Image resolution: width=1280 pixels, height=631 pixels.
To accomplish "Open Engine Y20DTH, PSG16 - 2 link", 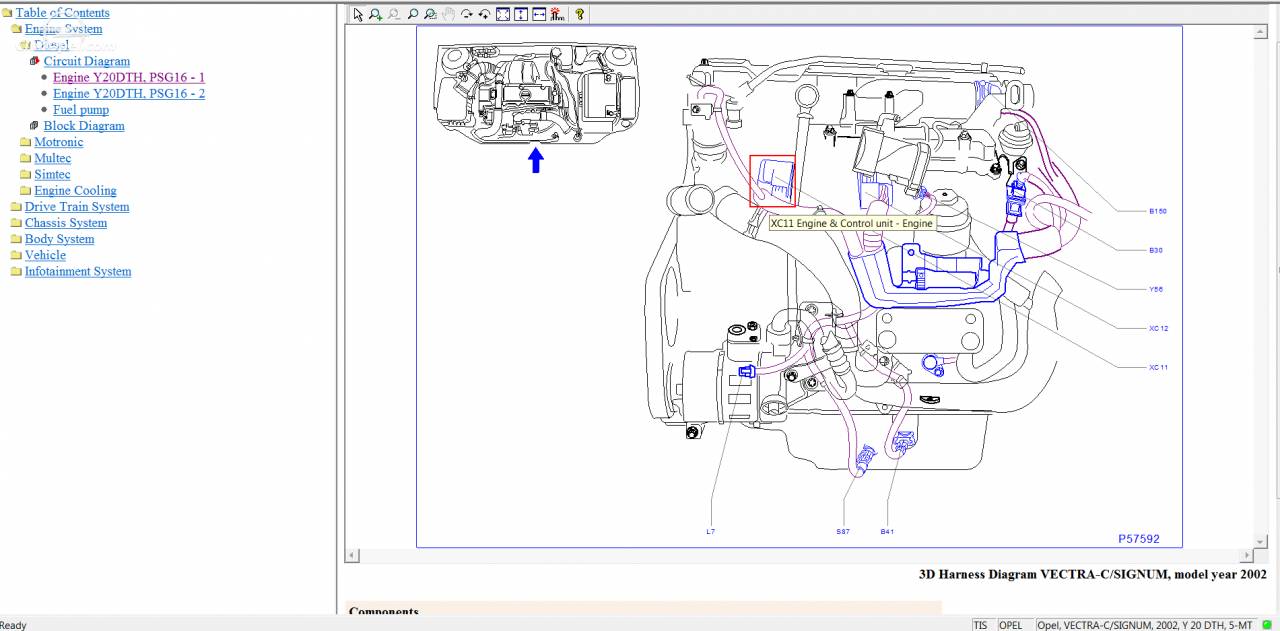I will click(x=129, y=93).
